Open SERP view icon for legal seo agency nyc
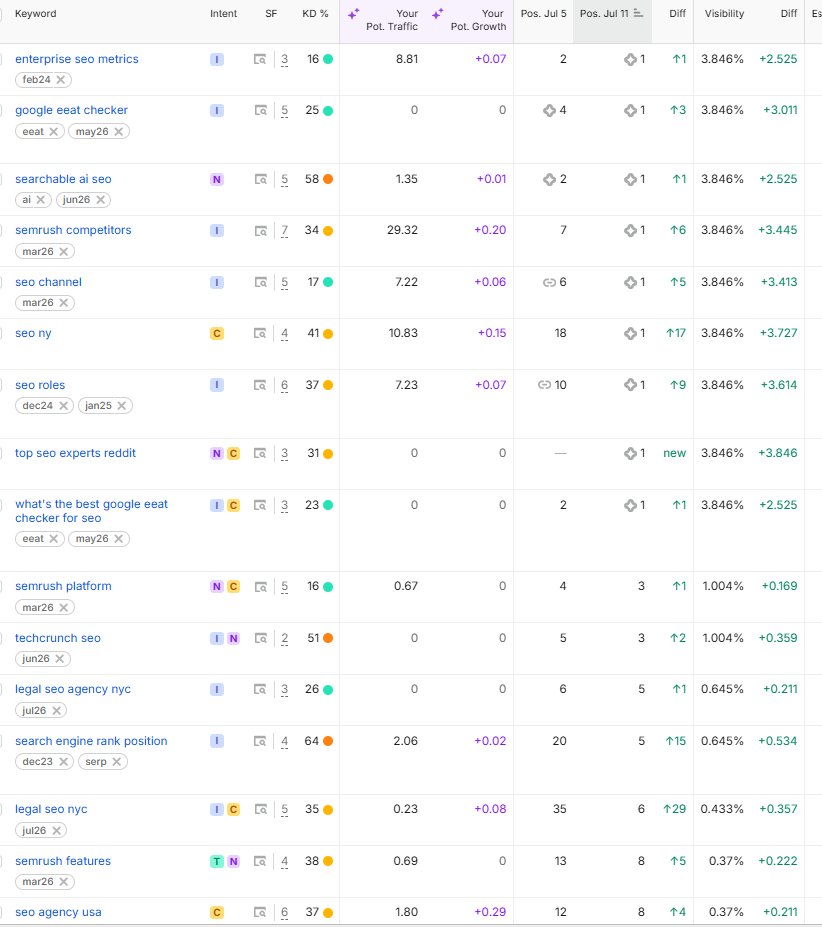Viewport: 822px width, 927px height. [x=260, y=689]
